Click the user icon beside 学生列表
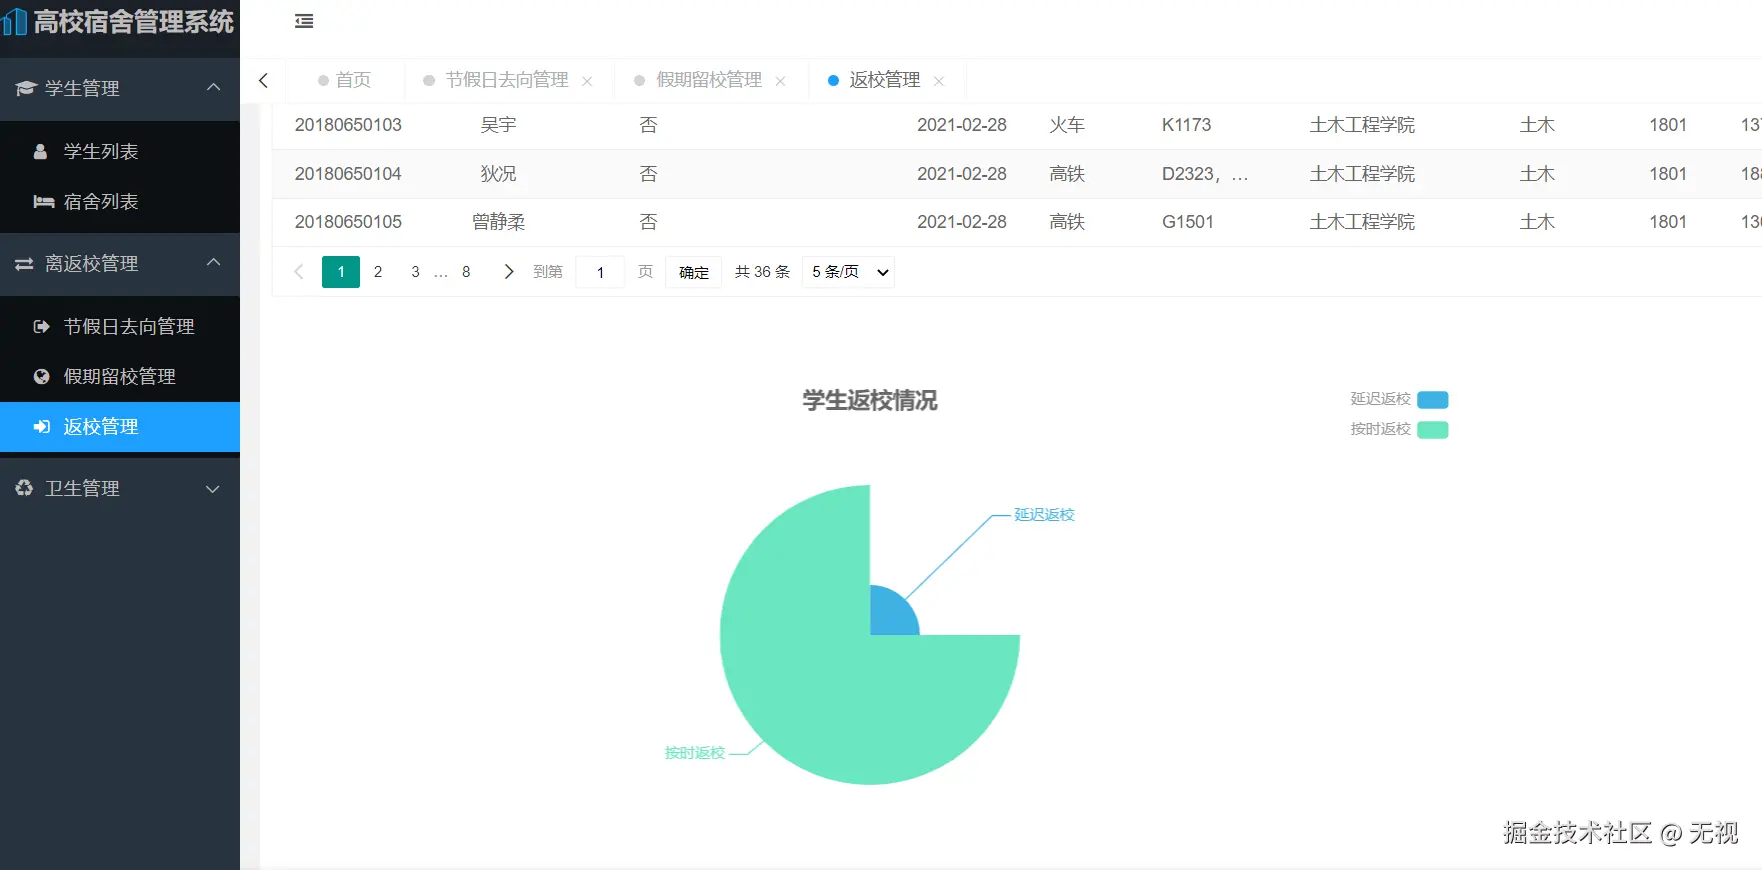This screenshot has height=870, width=1762. [x=41, y=151]
